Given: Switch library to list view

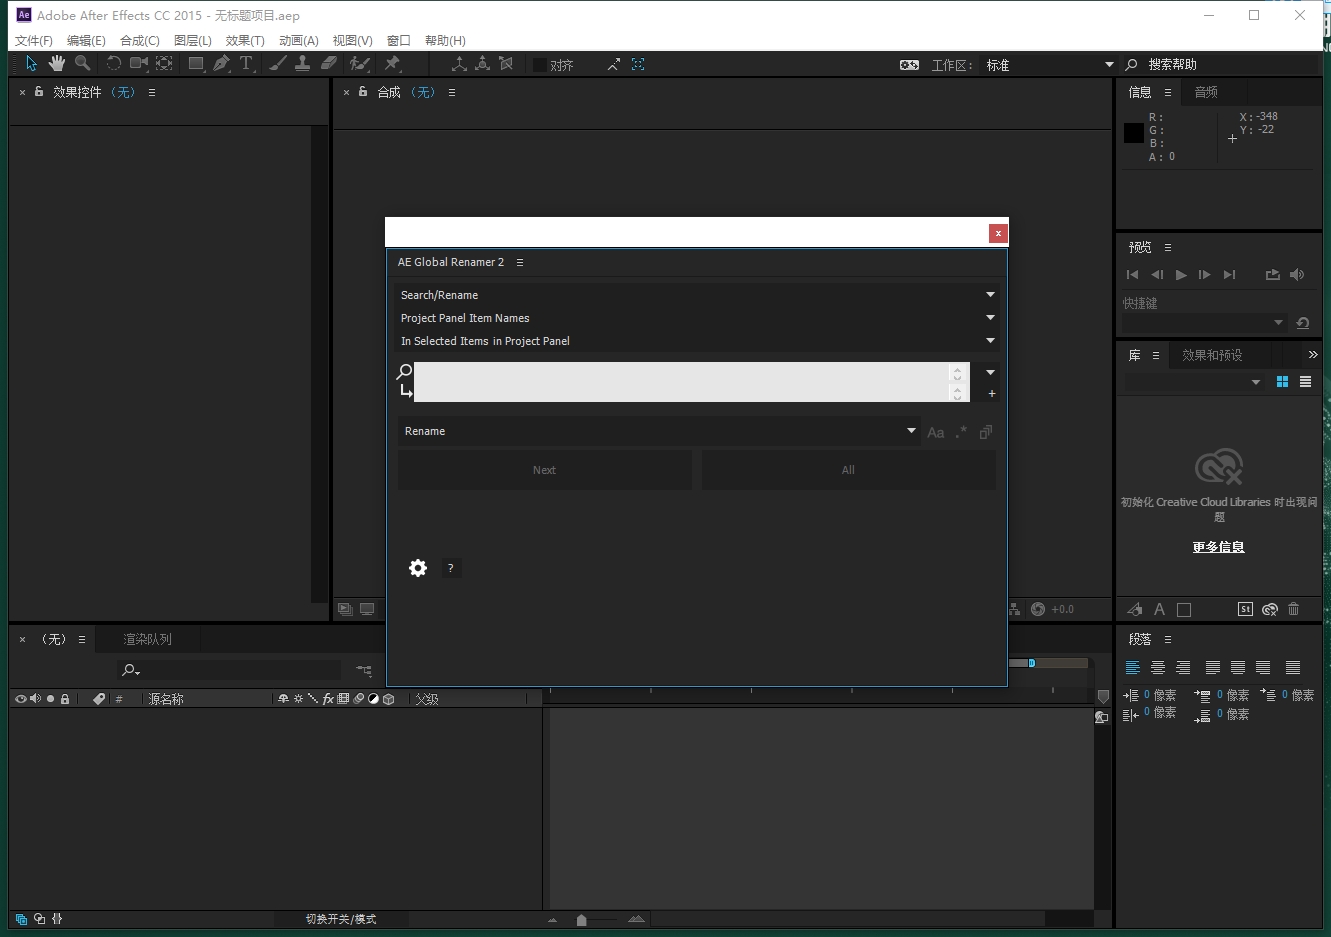Looking at the screenshot, I should coord(1305,382).
